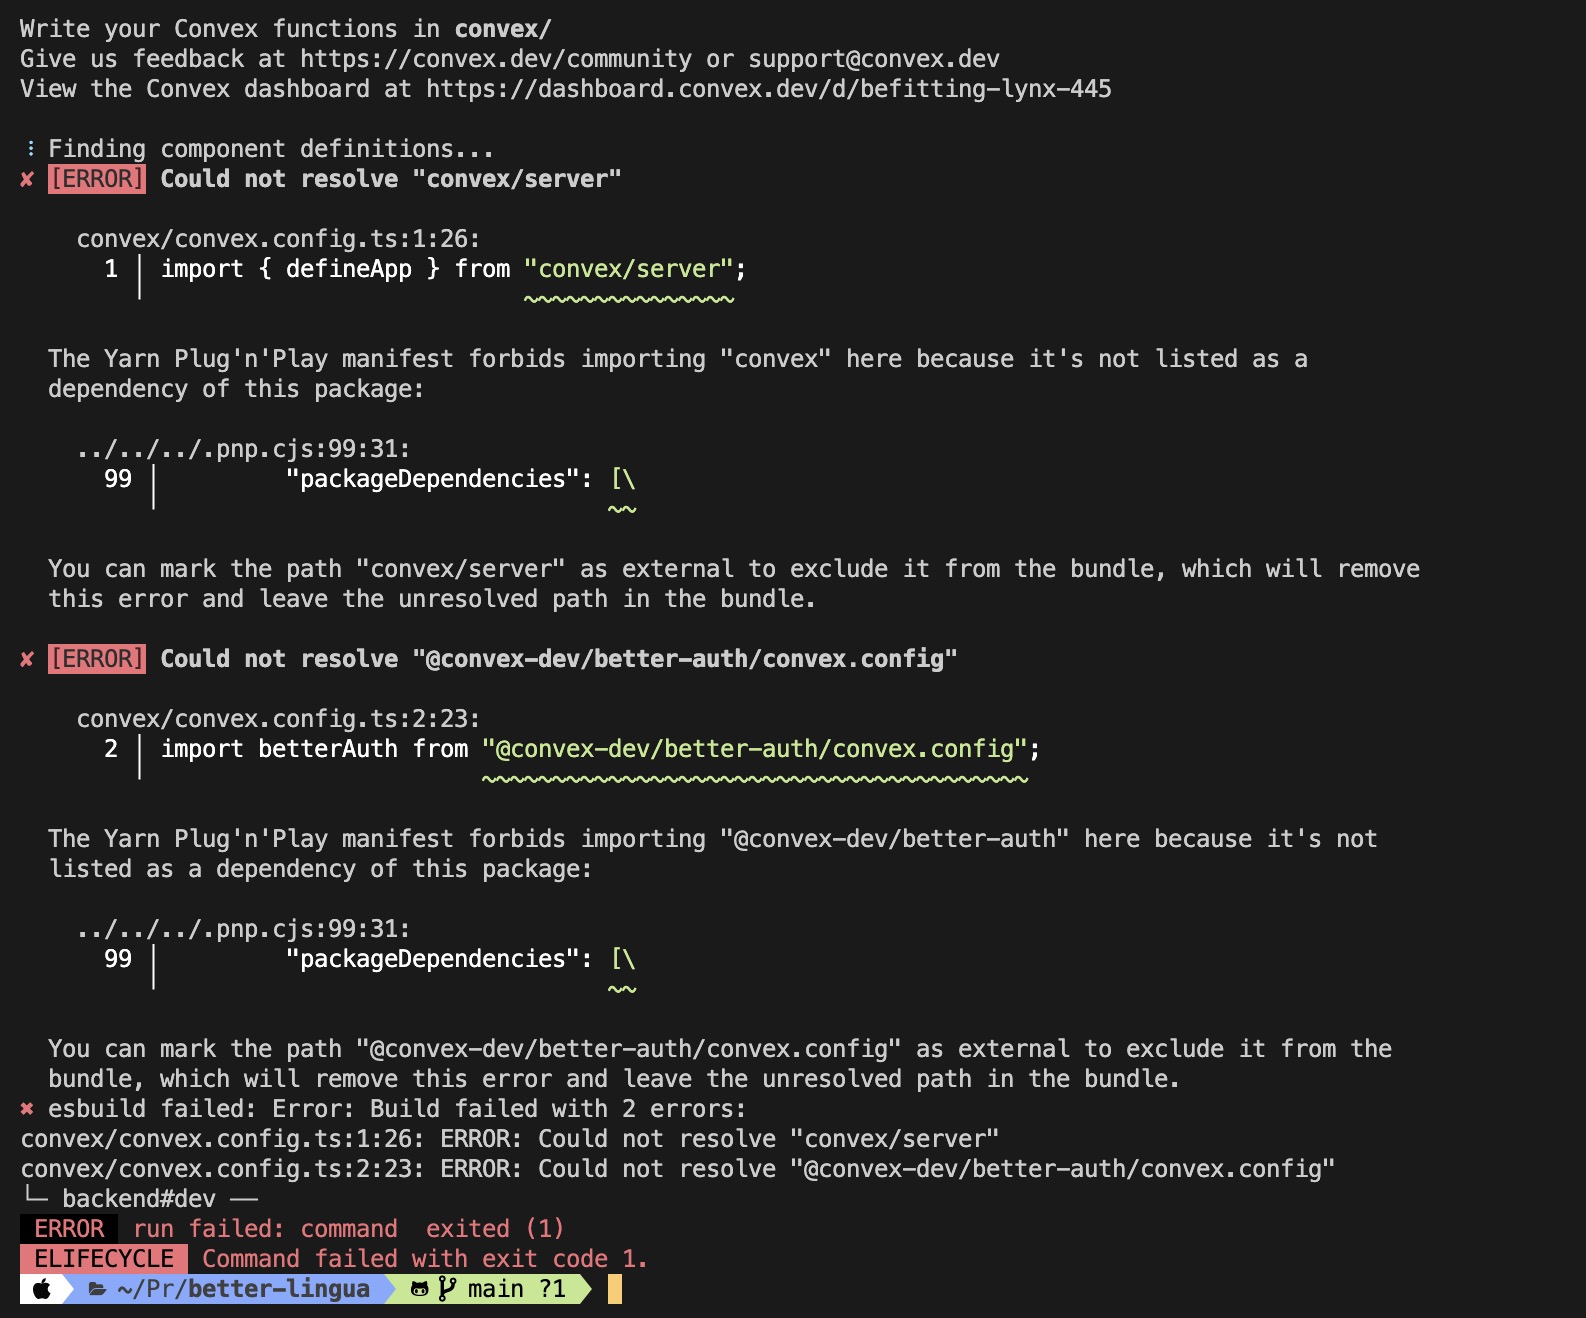Click the Apple logo prompt segment

click(x=41, y=1289)
